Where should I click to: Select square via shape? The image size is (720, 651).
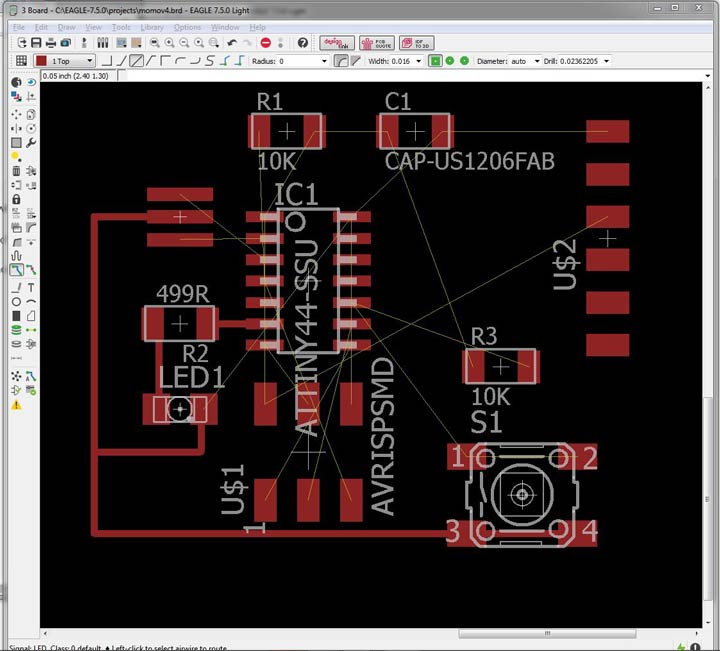click(435, 61)
